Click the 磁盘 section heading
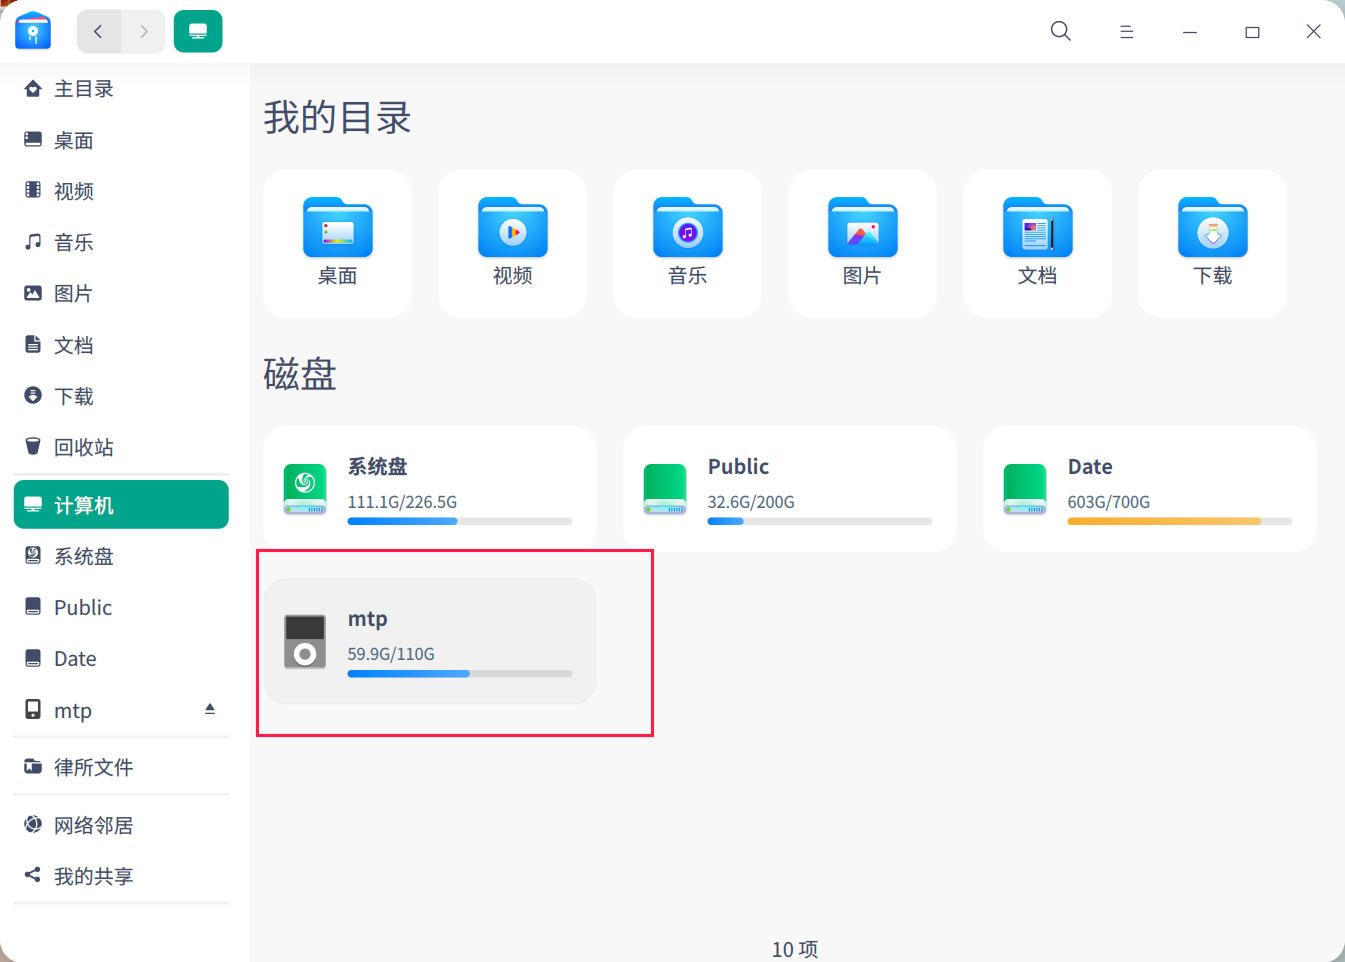Screen dimensions: 1345x962 click(x=300, y=374)
